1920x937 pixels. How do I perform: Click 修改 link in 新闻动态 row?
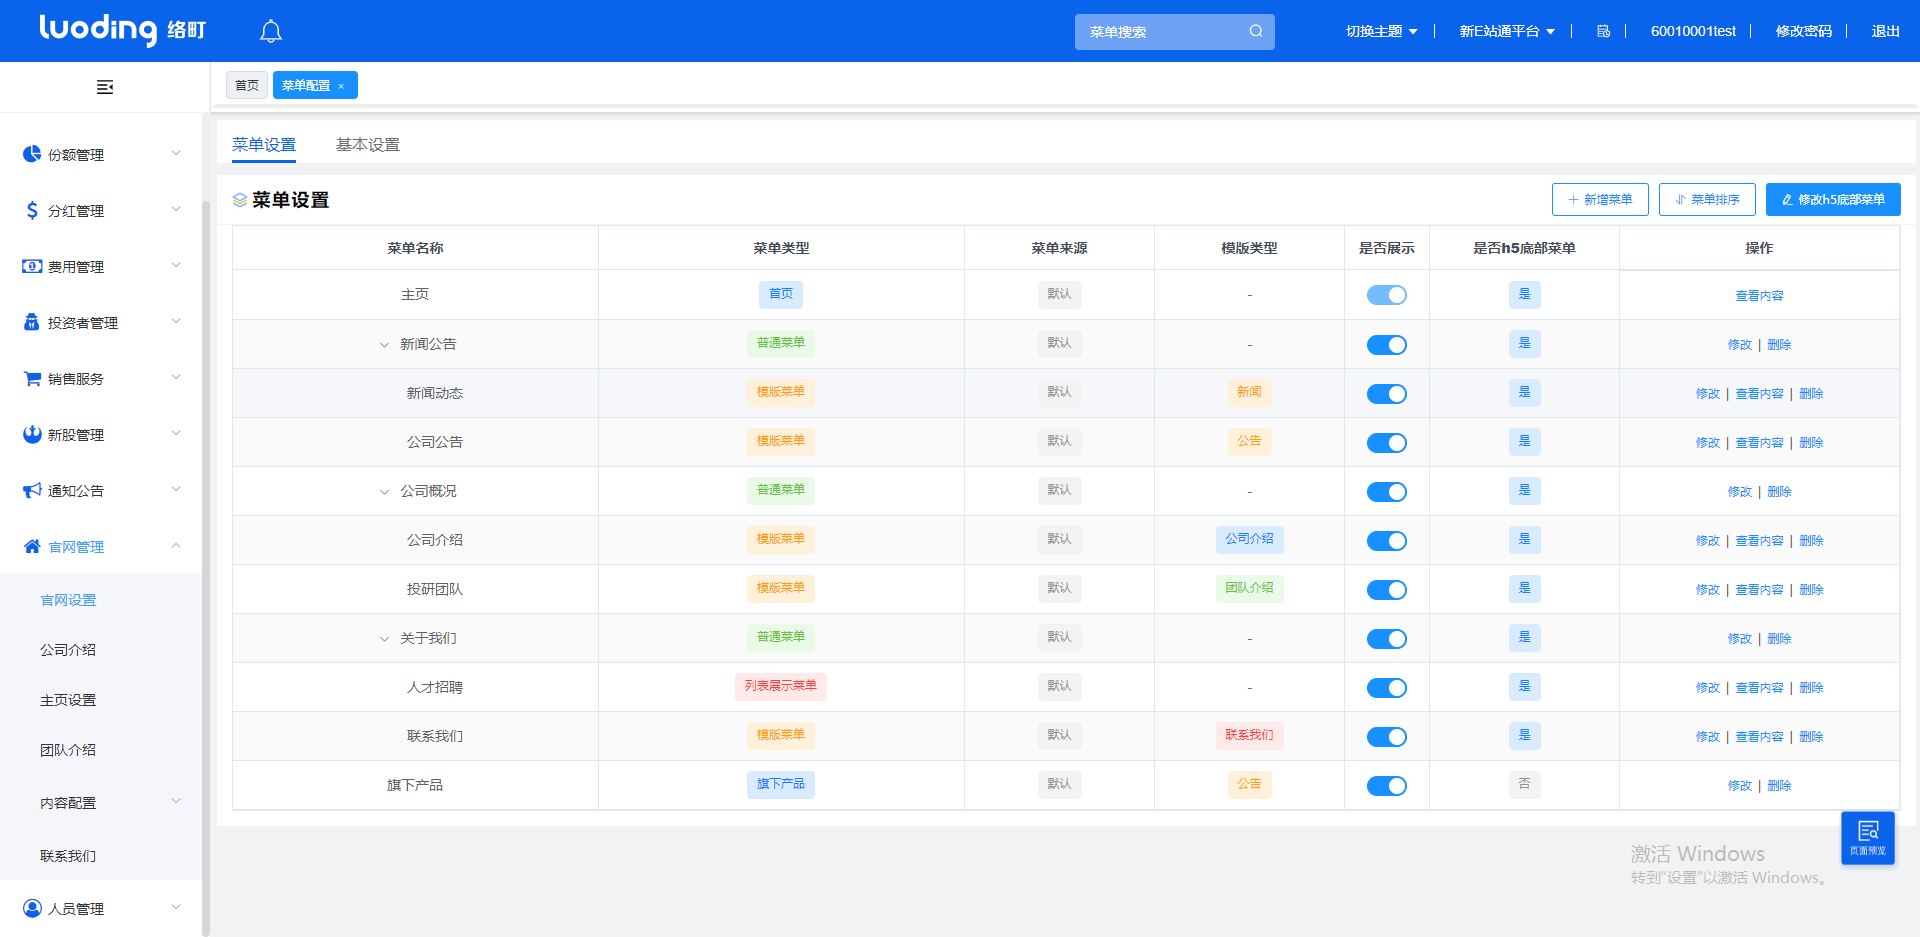tap(1707, 393)
